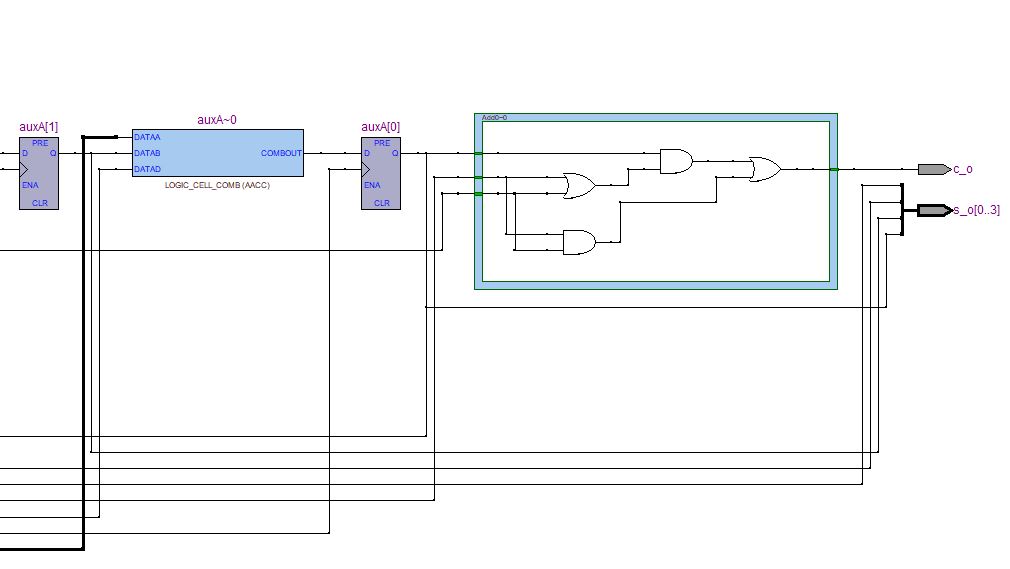Click the upper AND gate inside Add0~0
Viewport: 1010px width, 569px height.
675,161
